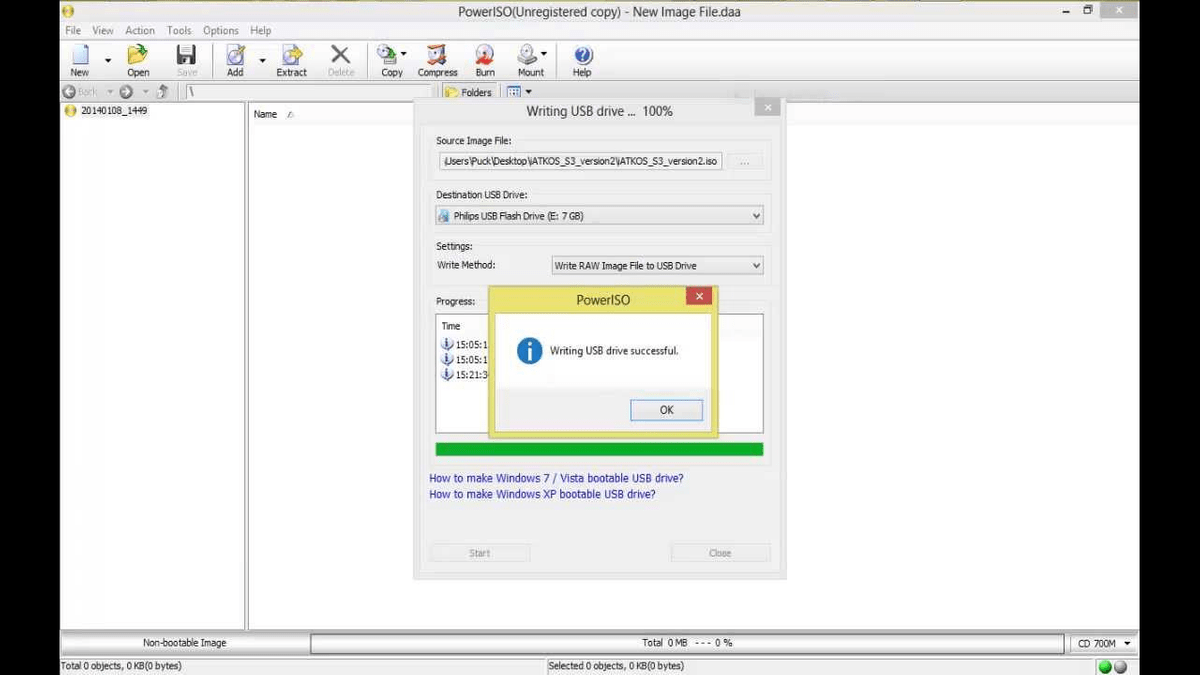This screenshot has height=675, width=1200.
Task: Open the Tools menu
Action: point(179,31)
